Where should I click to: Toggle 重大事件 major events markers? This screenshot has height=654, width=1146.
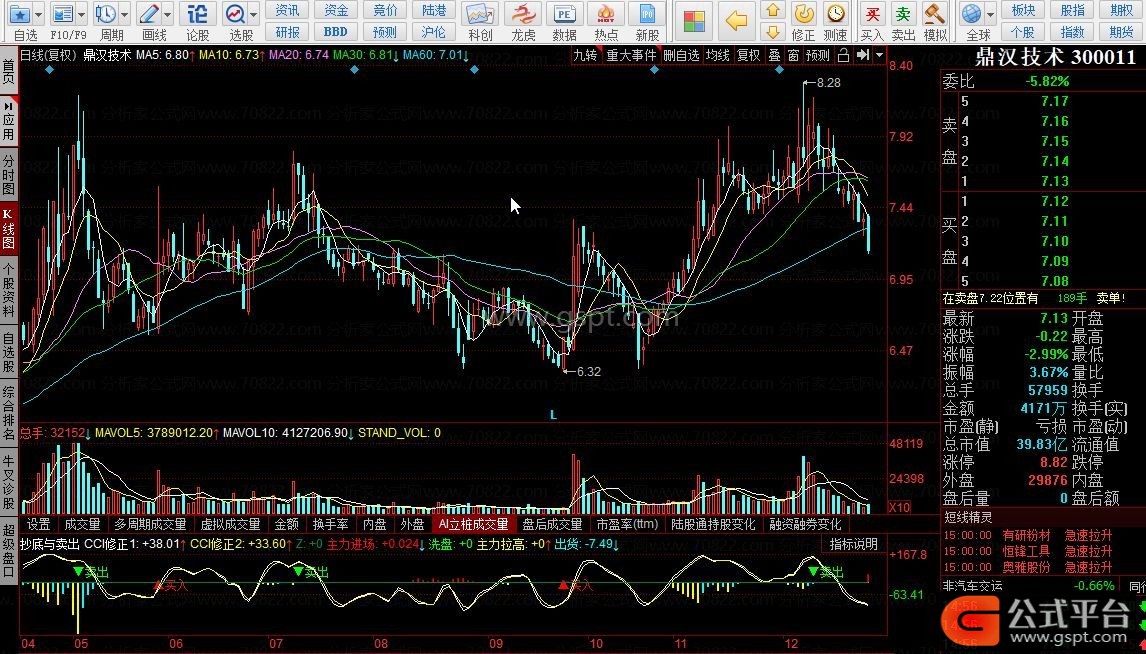click(x=631, y=56)
